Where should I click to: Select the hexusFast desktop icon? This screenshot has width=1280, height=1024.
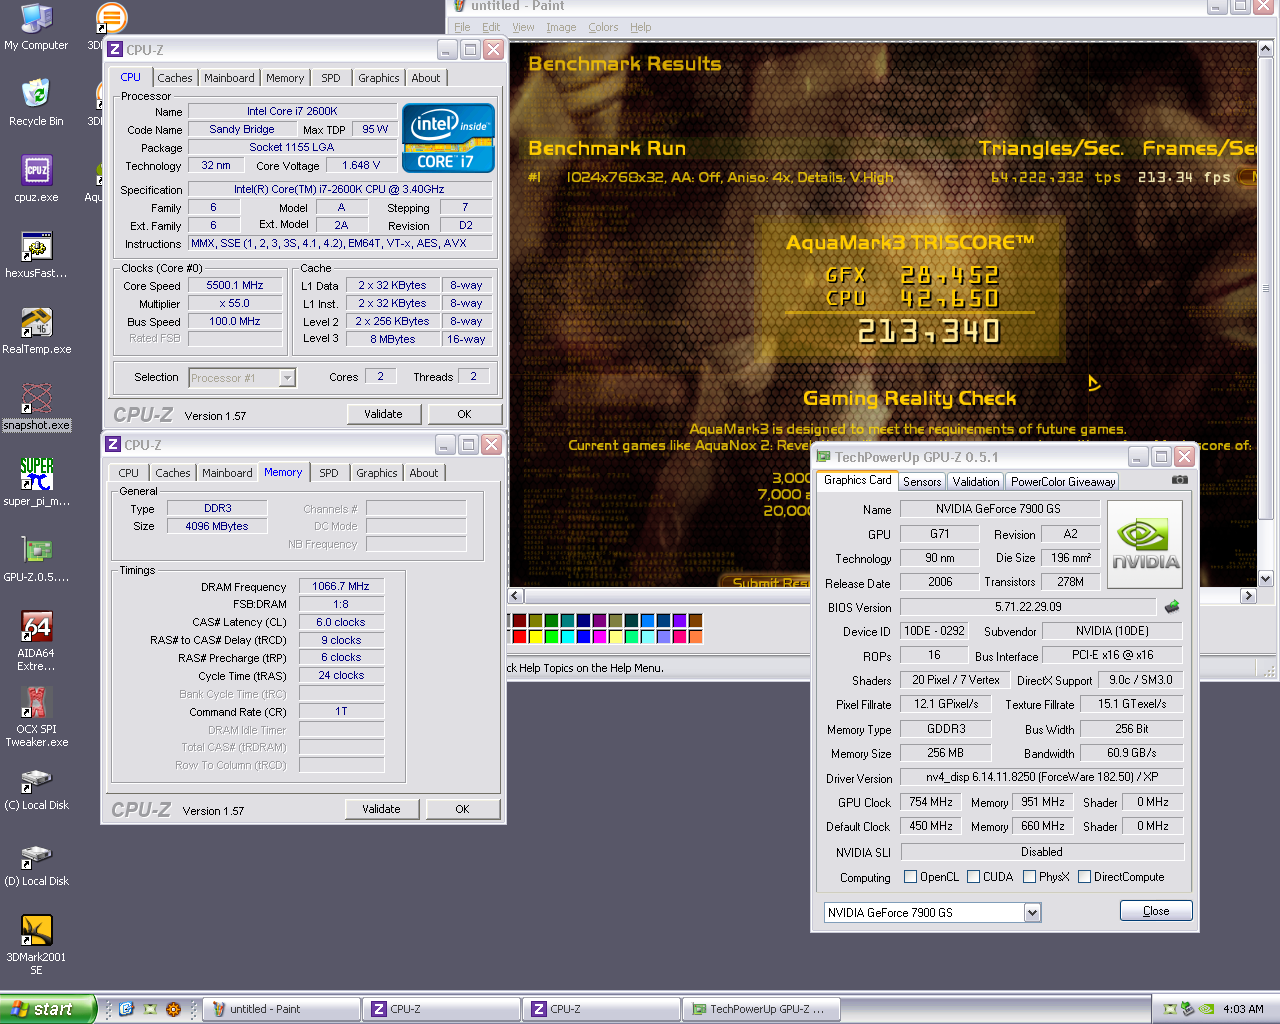tap(36, 255)
